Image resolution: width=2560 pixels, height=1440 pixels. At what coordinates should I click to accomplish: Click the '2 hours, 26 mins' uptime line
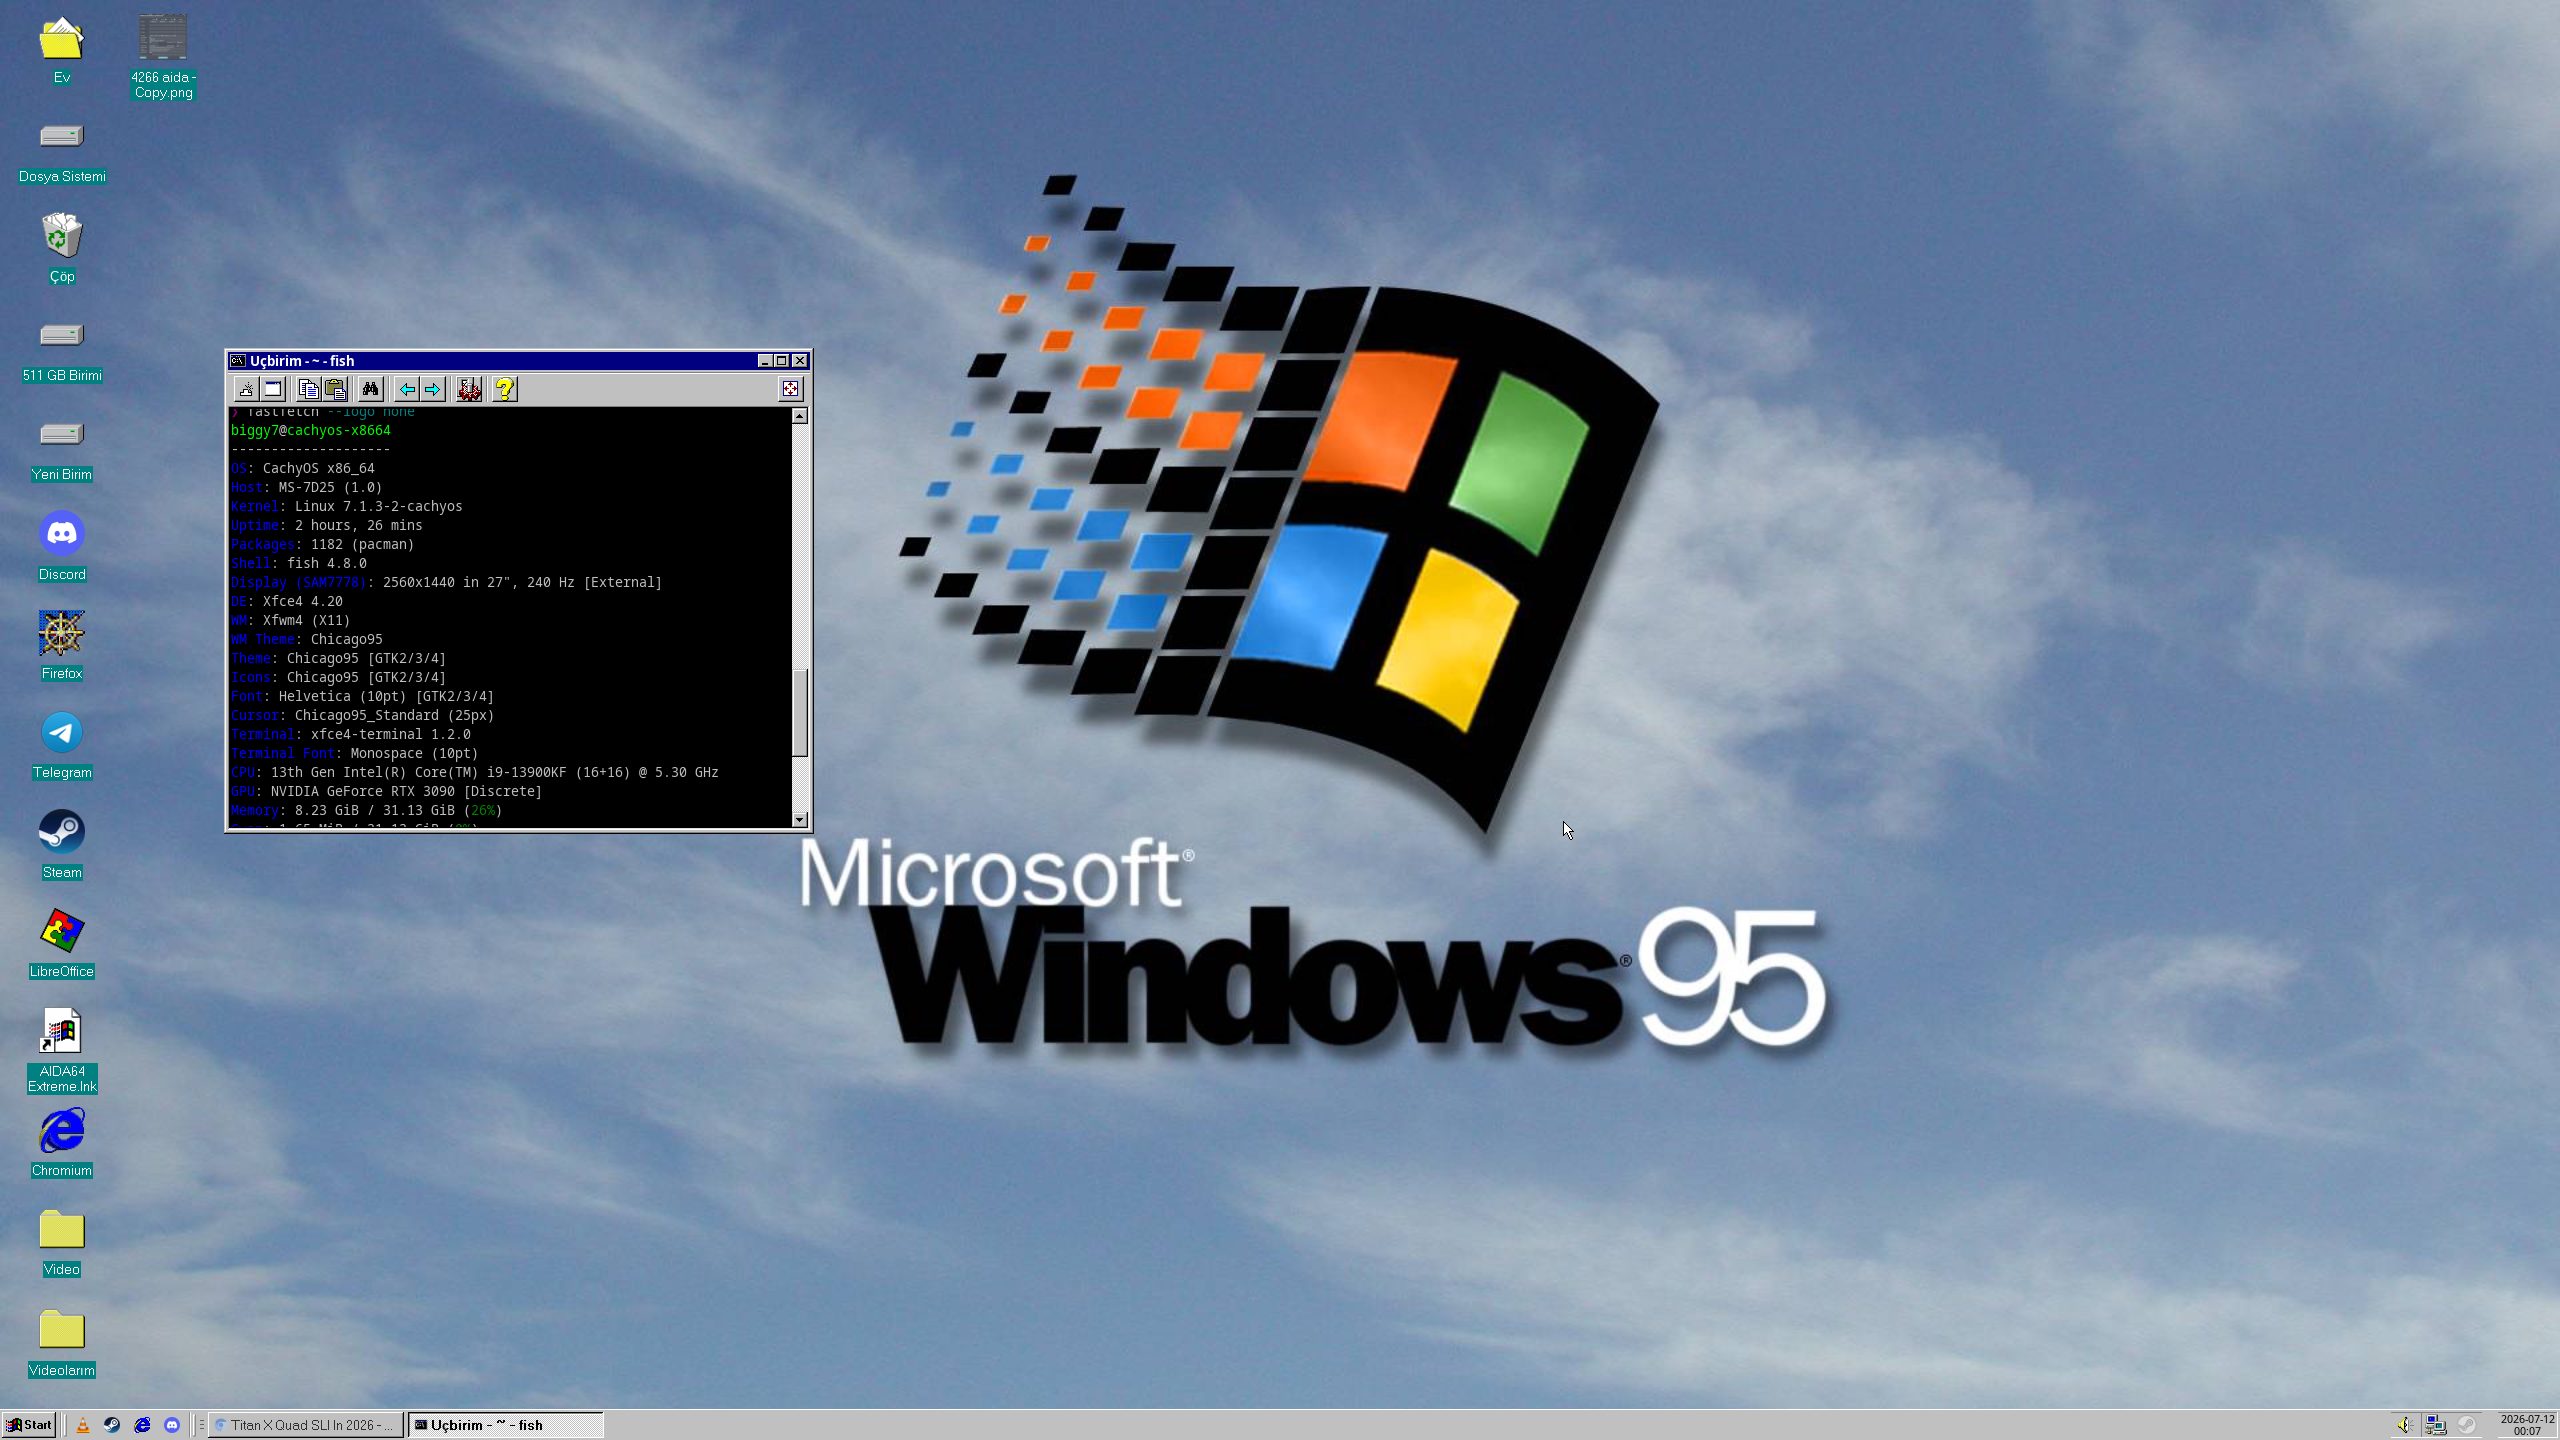click(358, 526)
